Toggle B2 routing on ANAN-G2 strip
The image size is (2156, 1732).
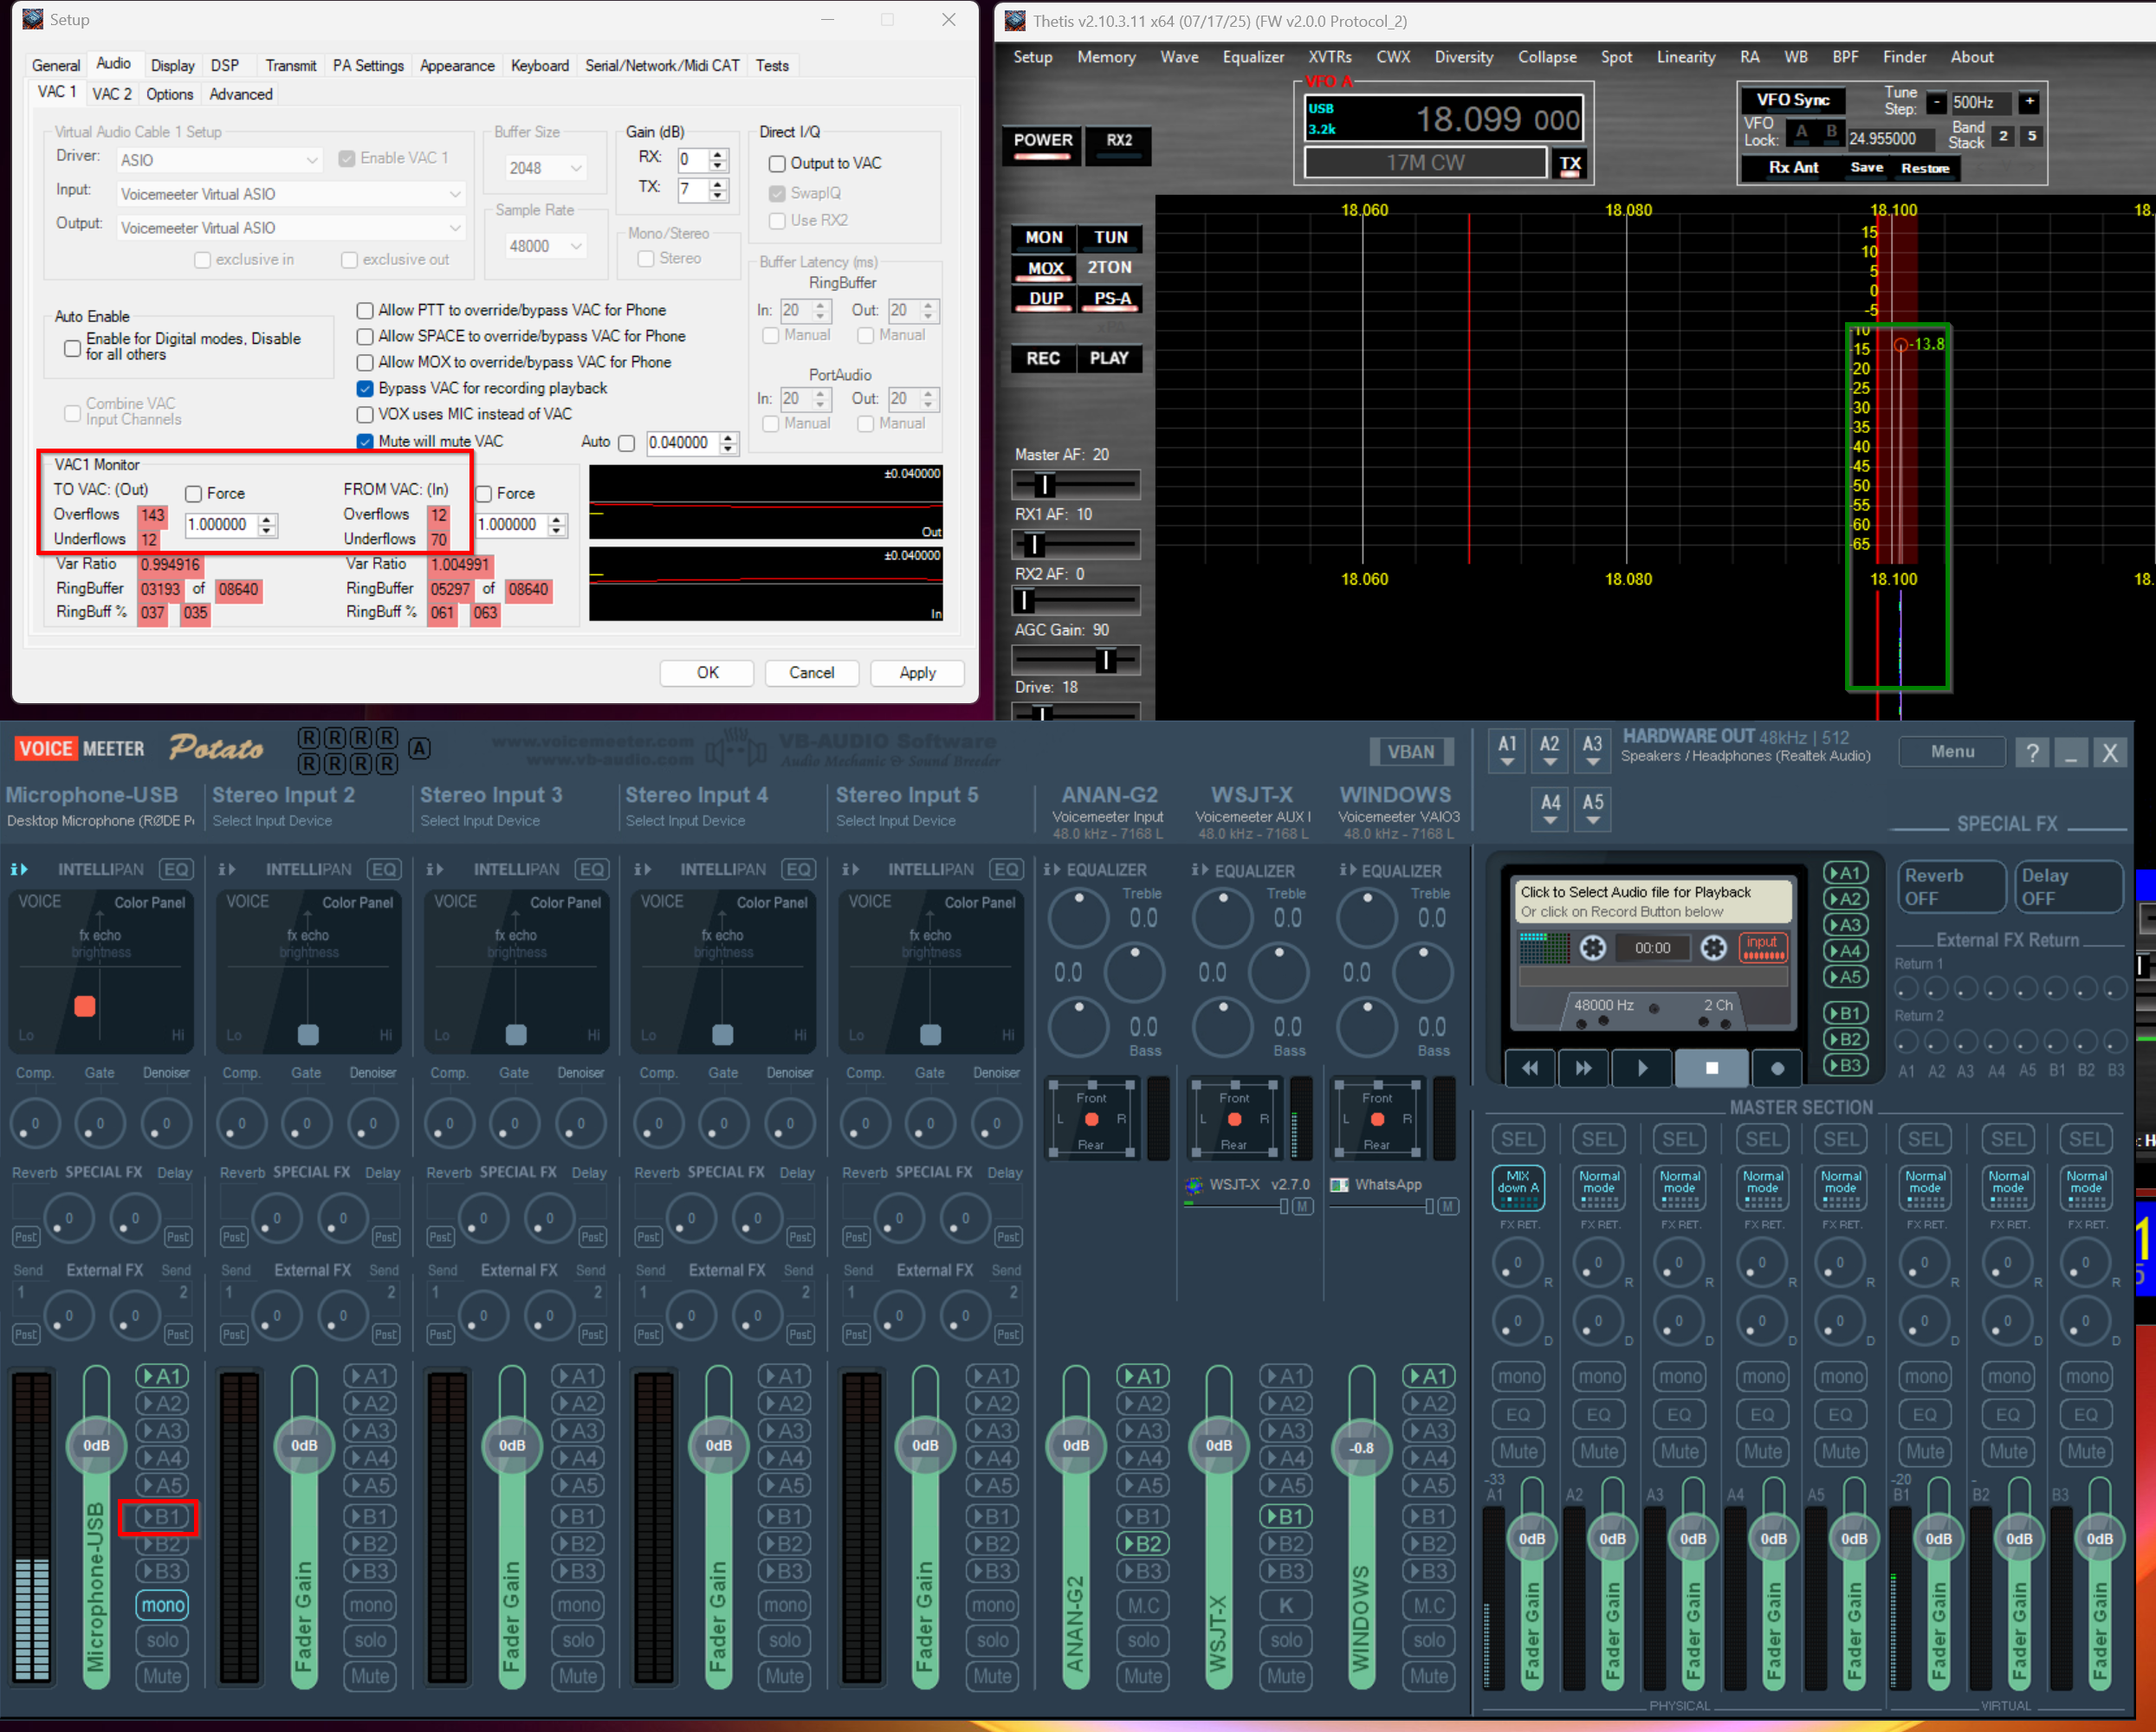[1144, 1544]
